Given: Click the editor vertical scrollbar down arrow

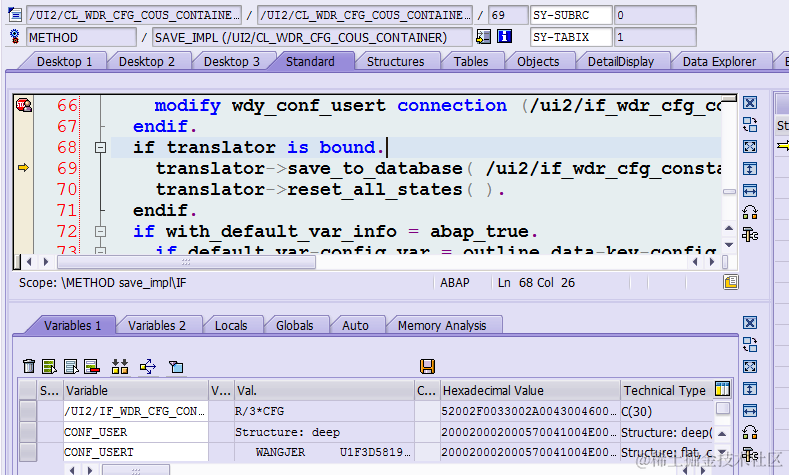Looking at the screenshot, I should (x=729, y=245).
